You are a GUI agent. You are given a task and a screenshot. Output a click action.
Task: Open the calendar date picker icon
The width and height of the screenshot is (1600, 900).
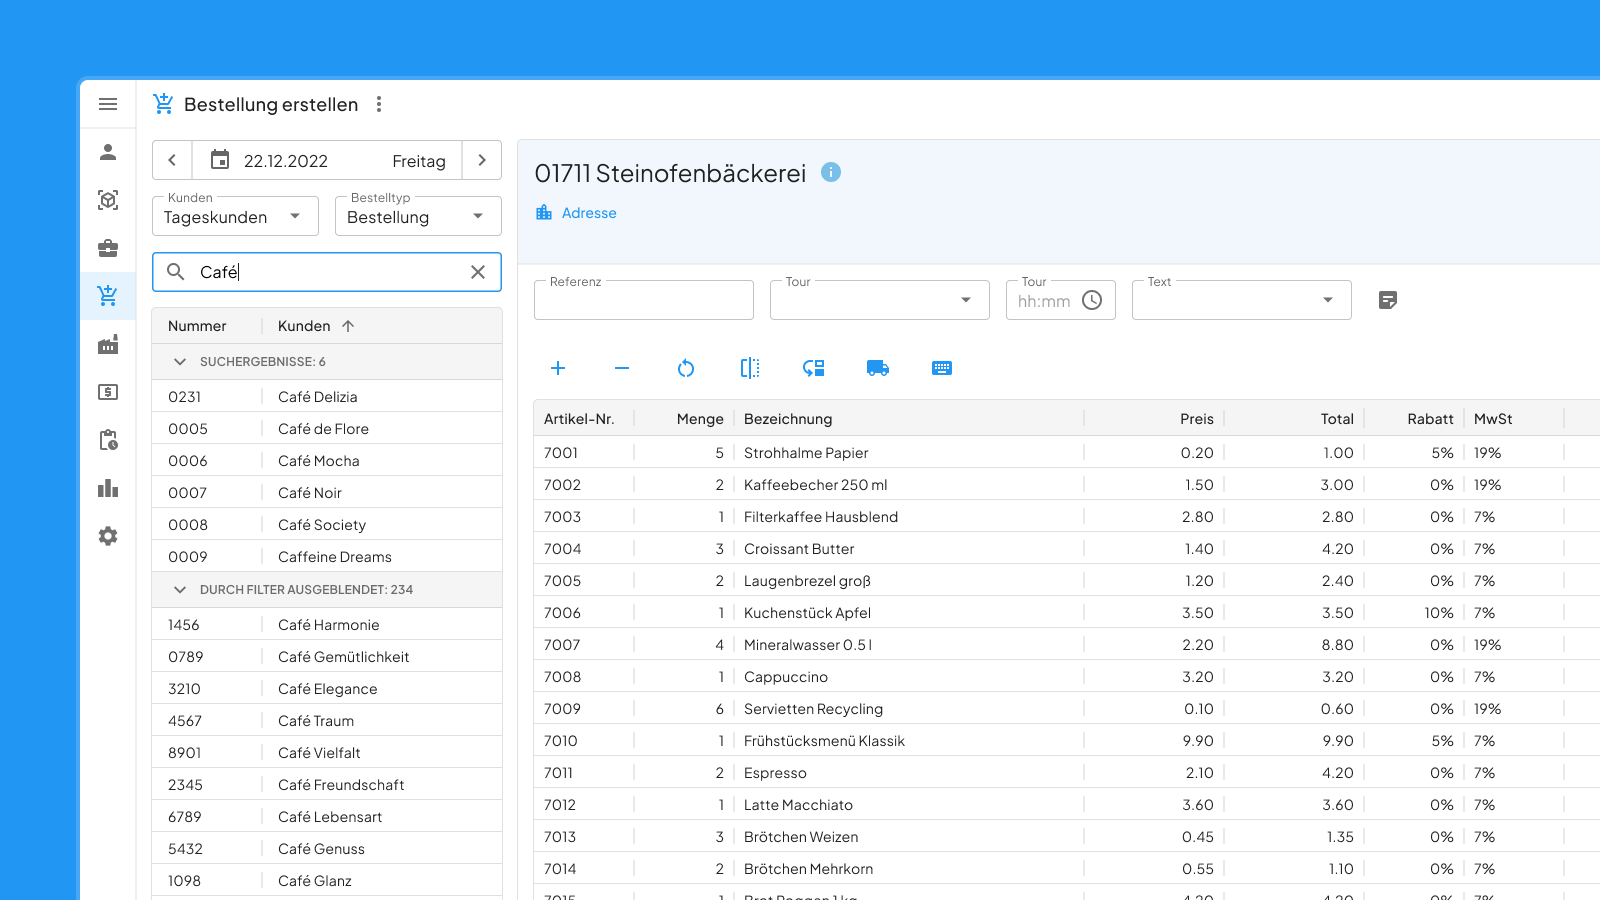[x=220, y=160]
